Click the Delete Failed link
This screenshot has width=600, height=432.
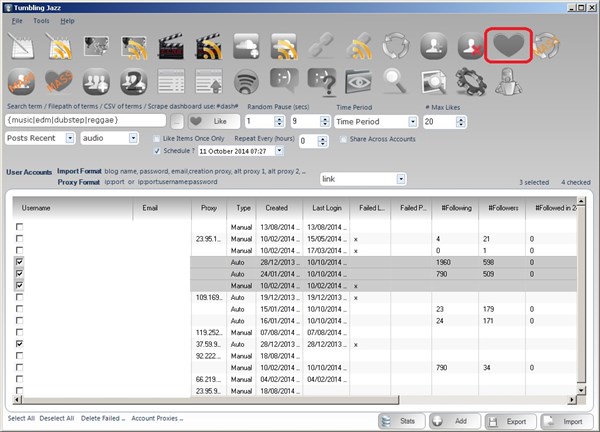tap(103, 418)
